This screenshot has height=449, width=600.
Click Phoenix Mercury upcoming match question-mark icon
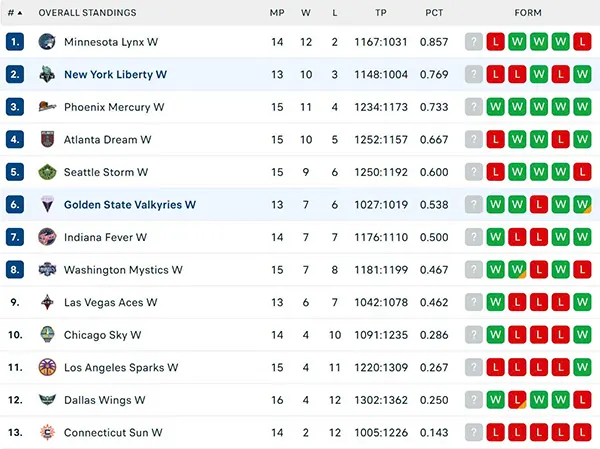coord(474,107)
